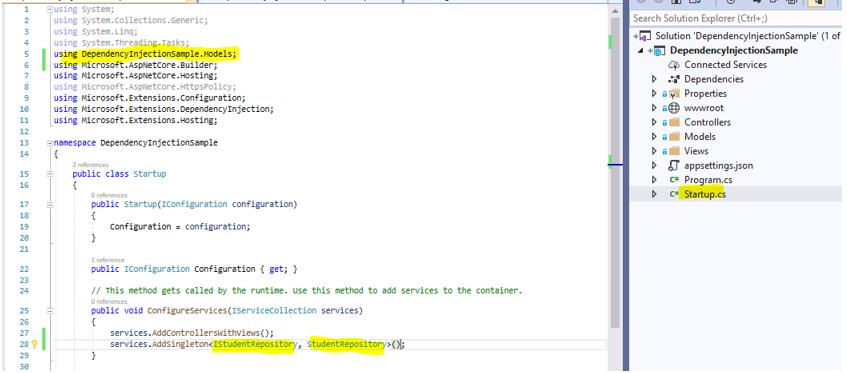This screenshot has width=847, height=373.
Task: Click the C# icon next to Program.cs
Action: (x=674, y=180)
